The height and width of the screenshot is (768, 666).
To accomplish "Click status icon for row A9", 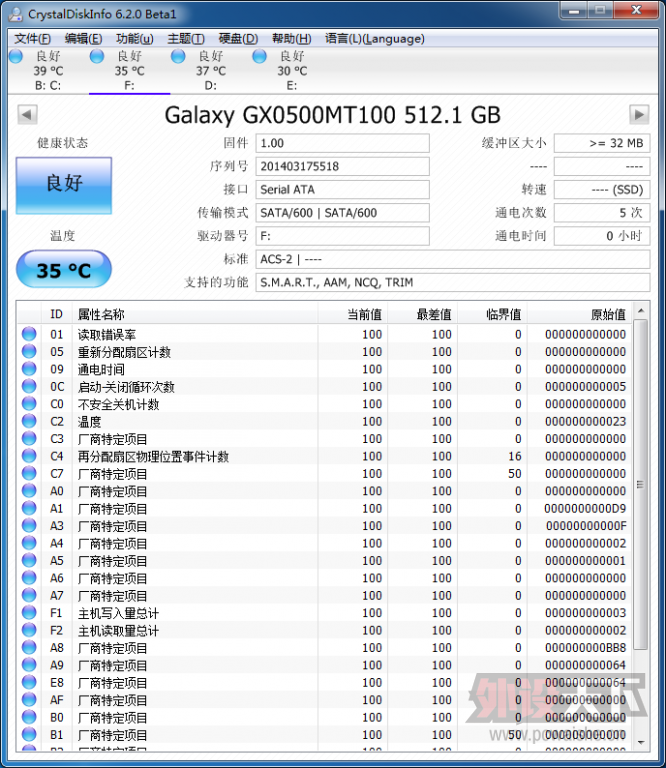I will pos(29,665).
